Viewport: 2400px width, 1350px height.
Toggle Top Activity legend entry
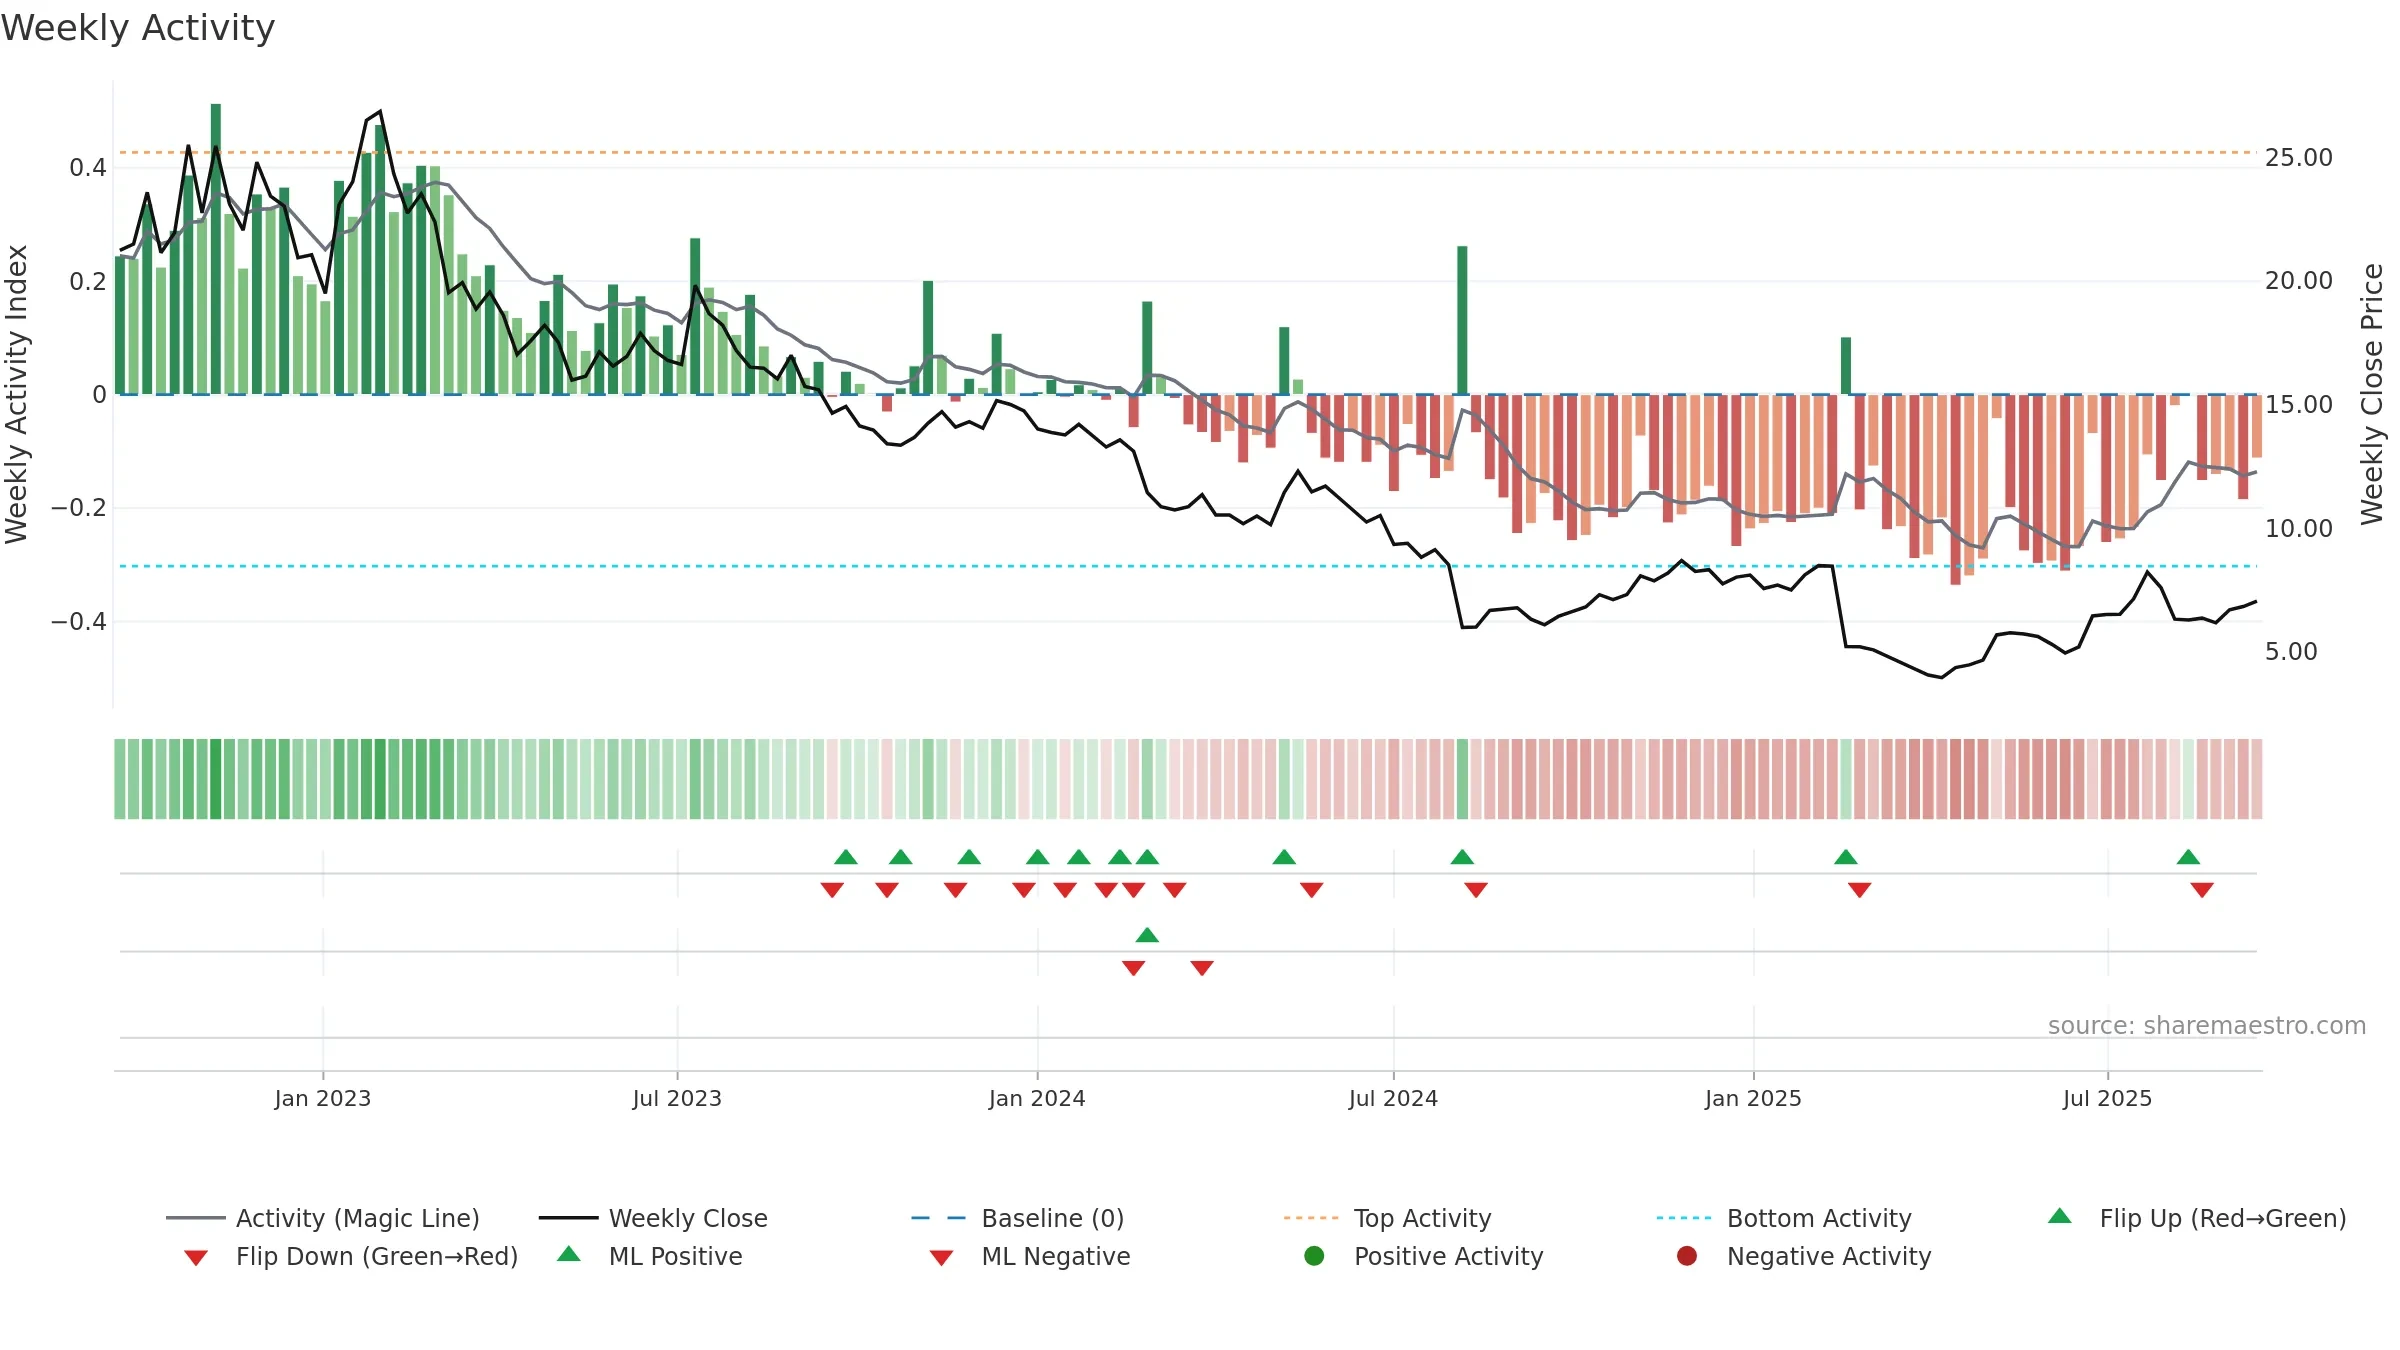1387,1218
